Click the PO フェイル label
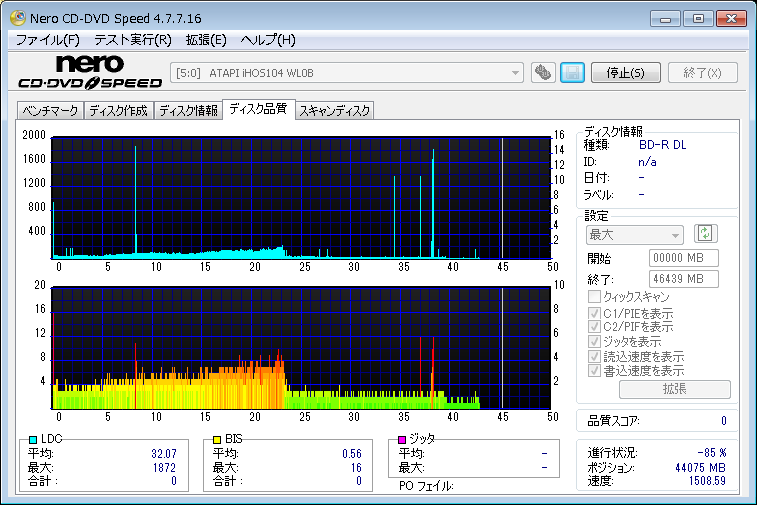757x505 pixels. pyautogui.click(x=426, y=486)
